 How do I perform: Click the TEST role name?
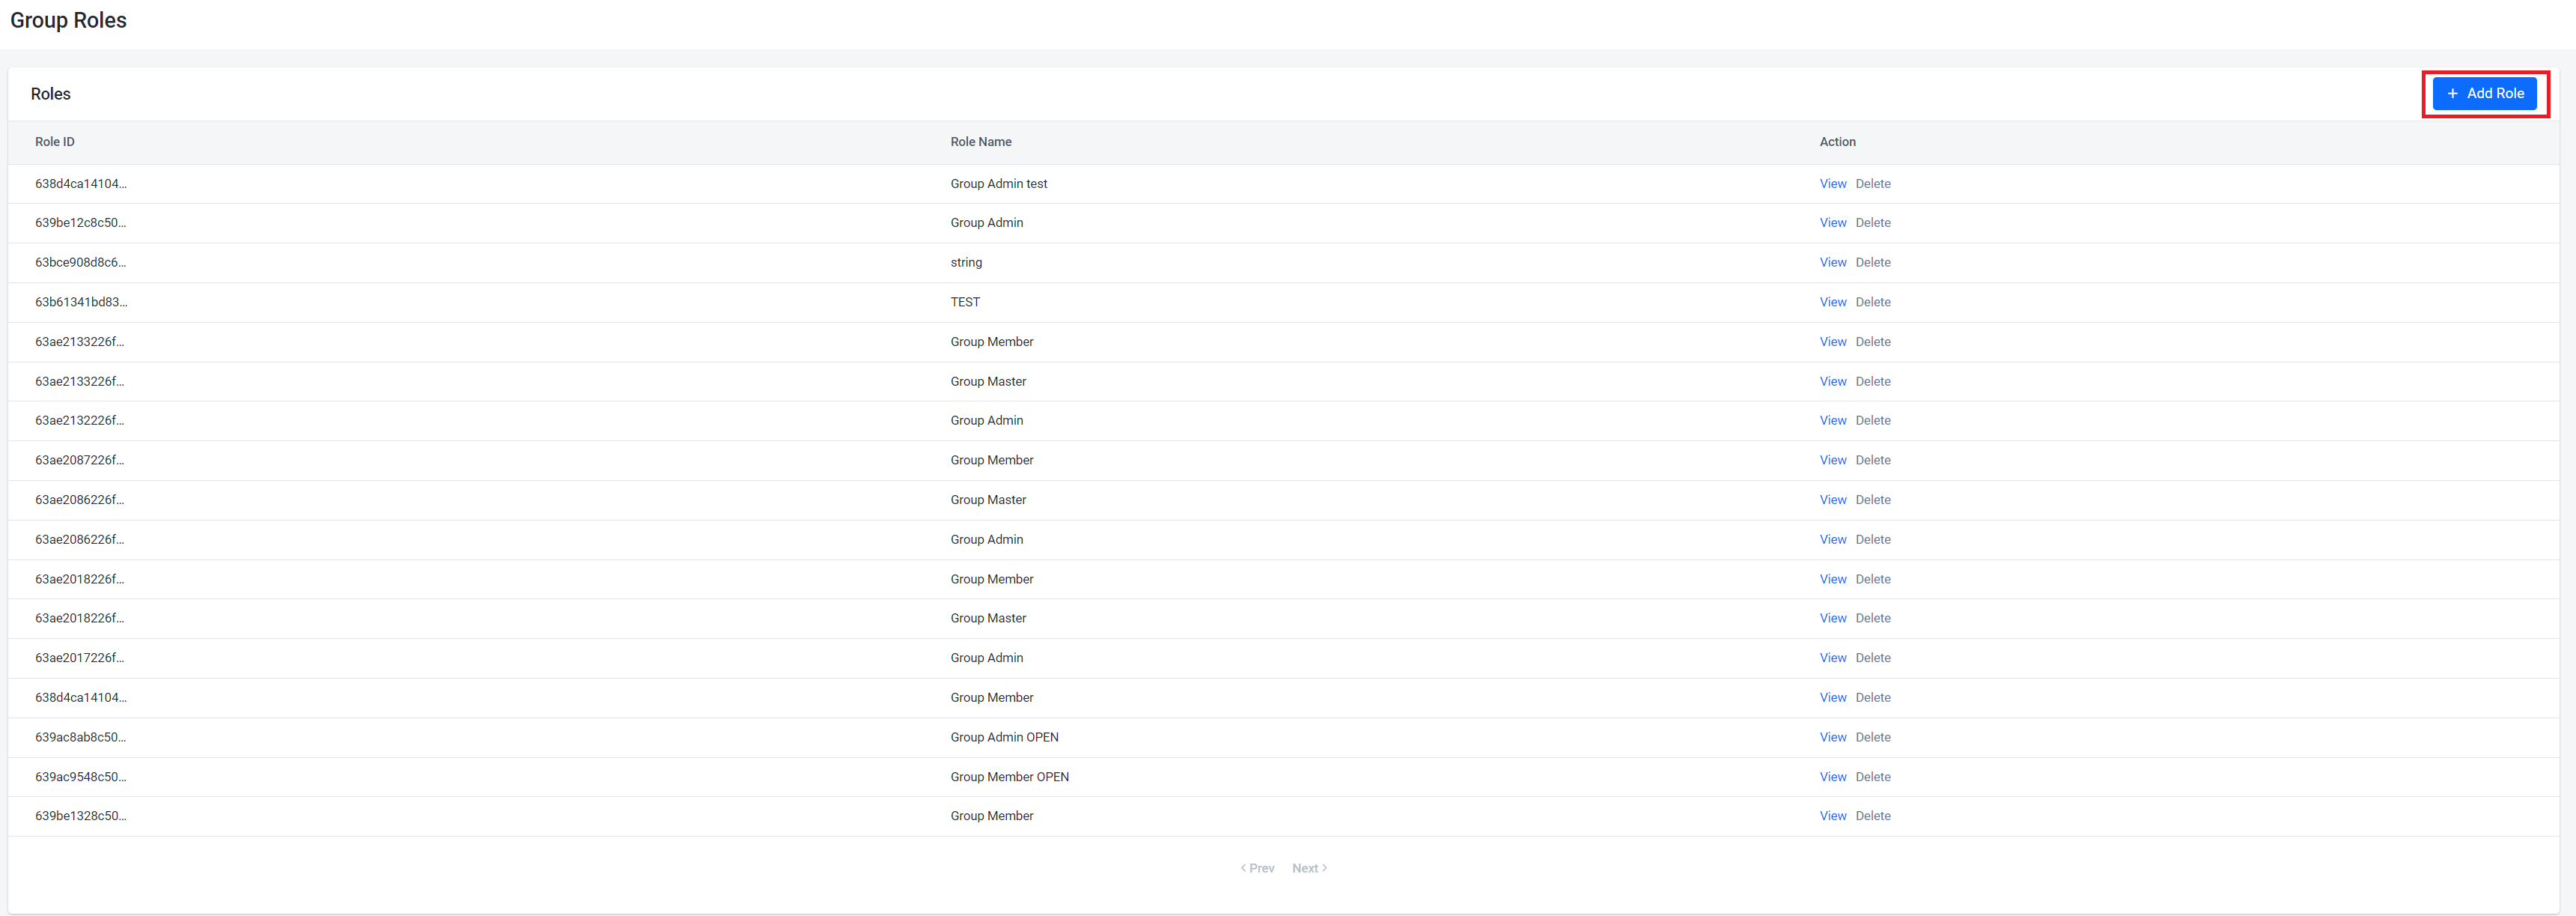pos(964,302)
